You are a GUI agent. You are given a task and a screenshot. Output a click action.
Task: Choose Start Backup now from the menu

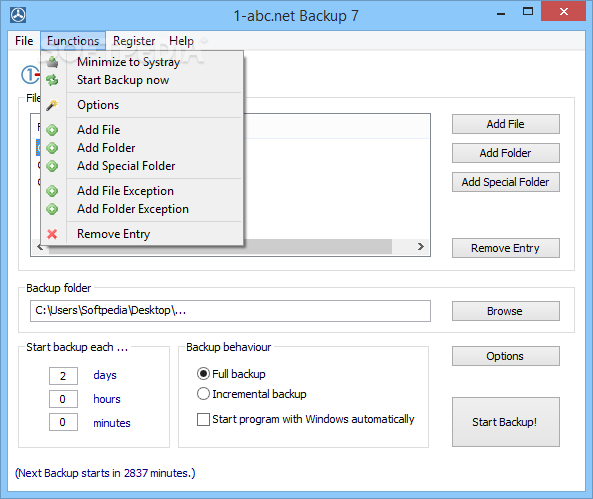coord(142,80)
